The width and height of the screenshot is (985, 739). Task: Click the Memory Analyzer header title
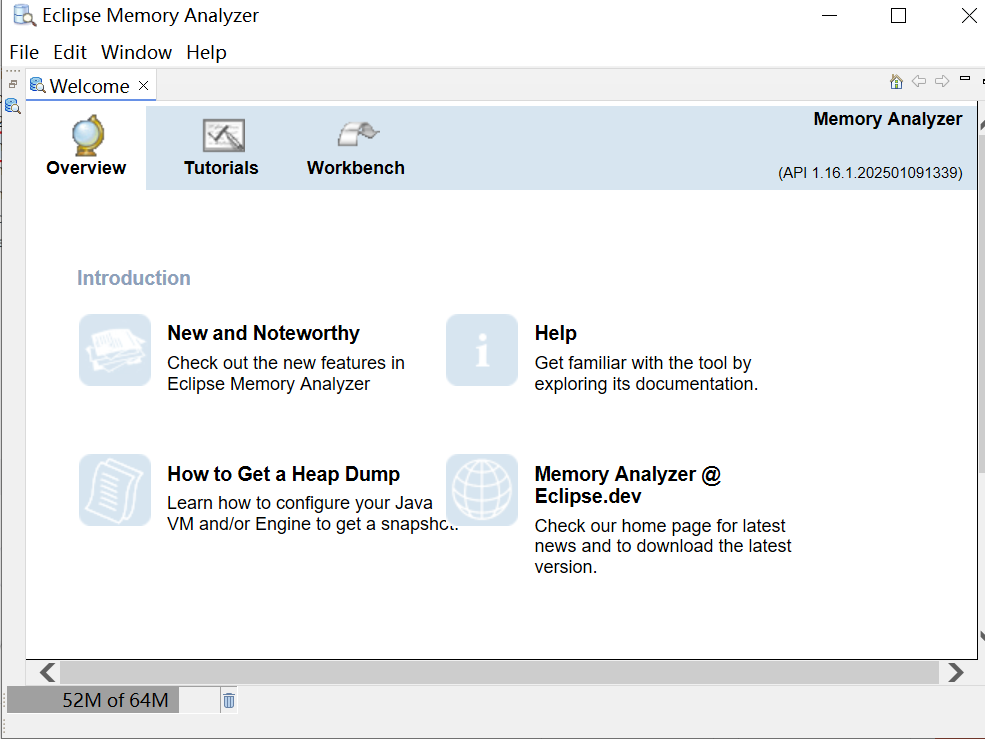tap(888, 119)
